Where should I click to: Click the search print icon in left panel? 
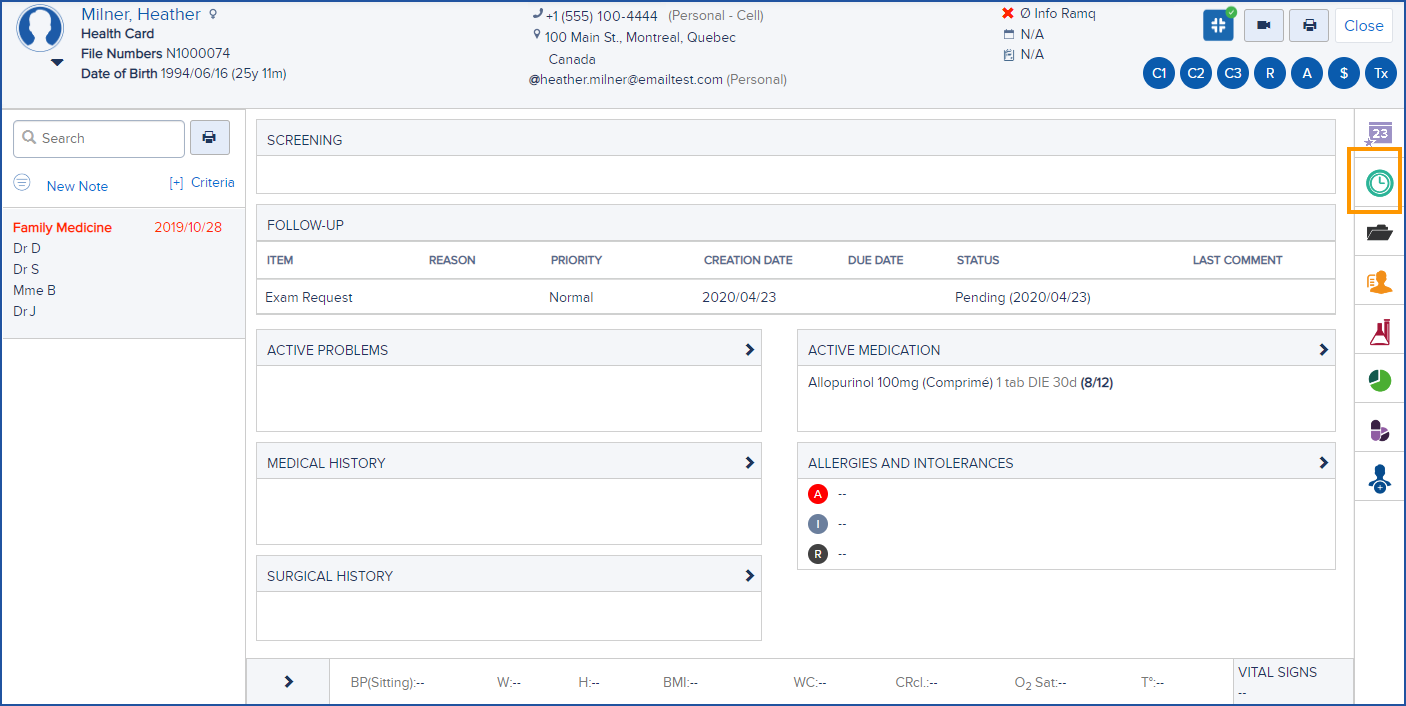click(210, 137)
